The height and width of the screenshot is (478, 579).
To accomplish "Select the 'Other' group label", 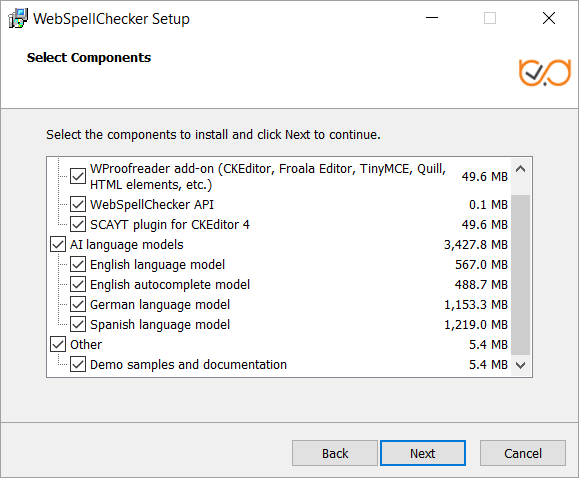I will 86,344.
